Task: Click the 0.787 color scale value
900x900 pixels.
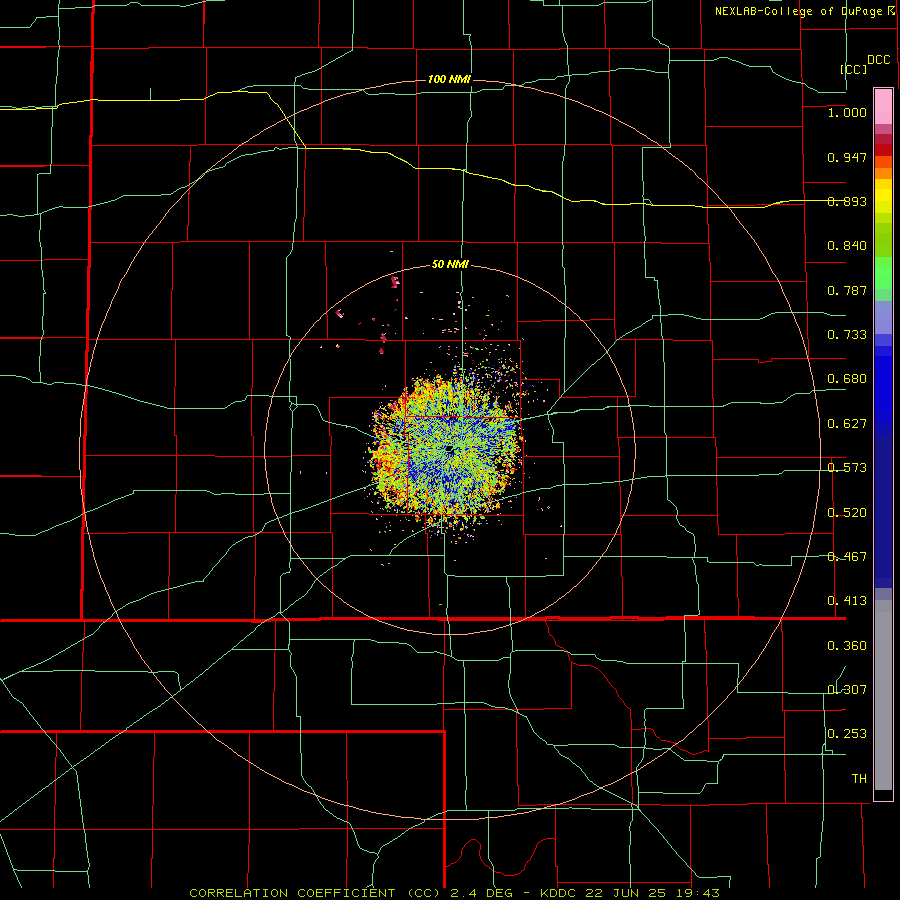Action: point(847,290)
